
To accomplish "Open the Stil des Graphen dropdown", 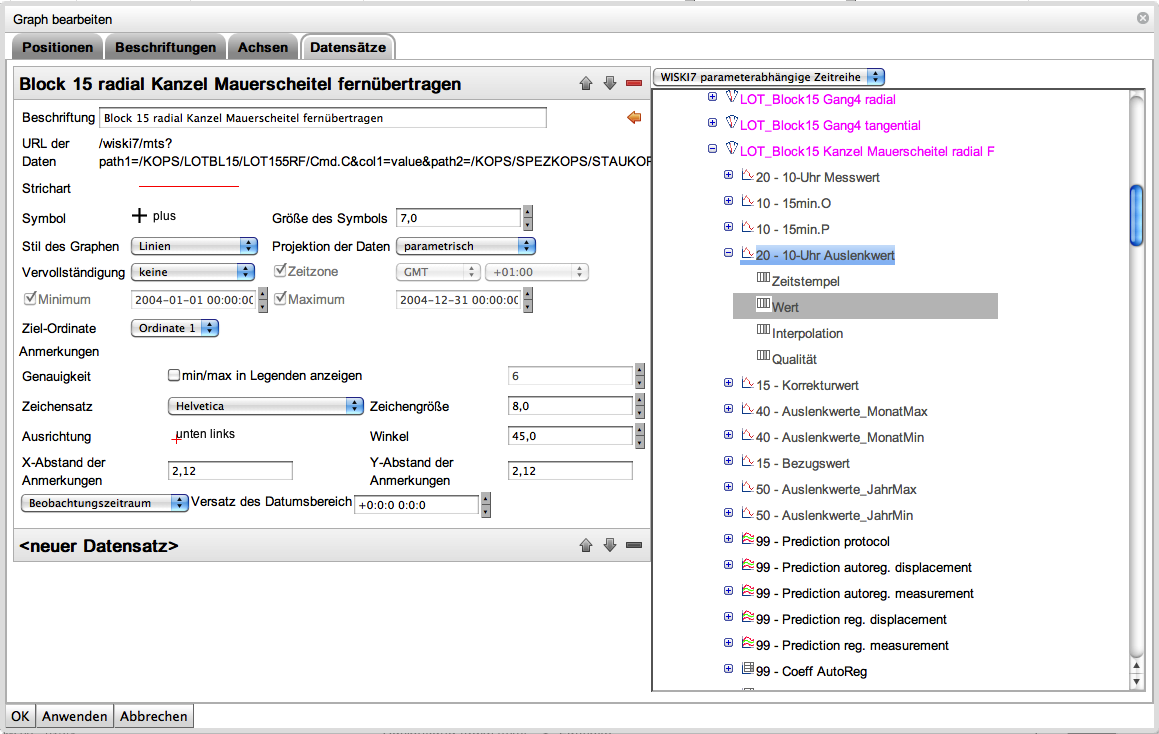I will [194, 246].
